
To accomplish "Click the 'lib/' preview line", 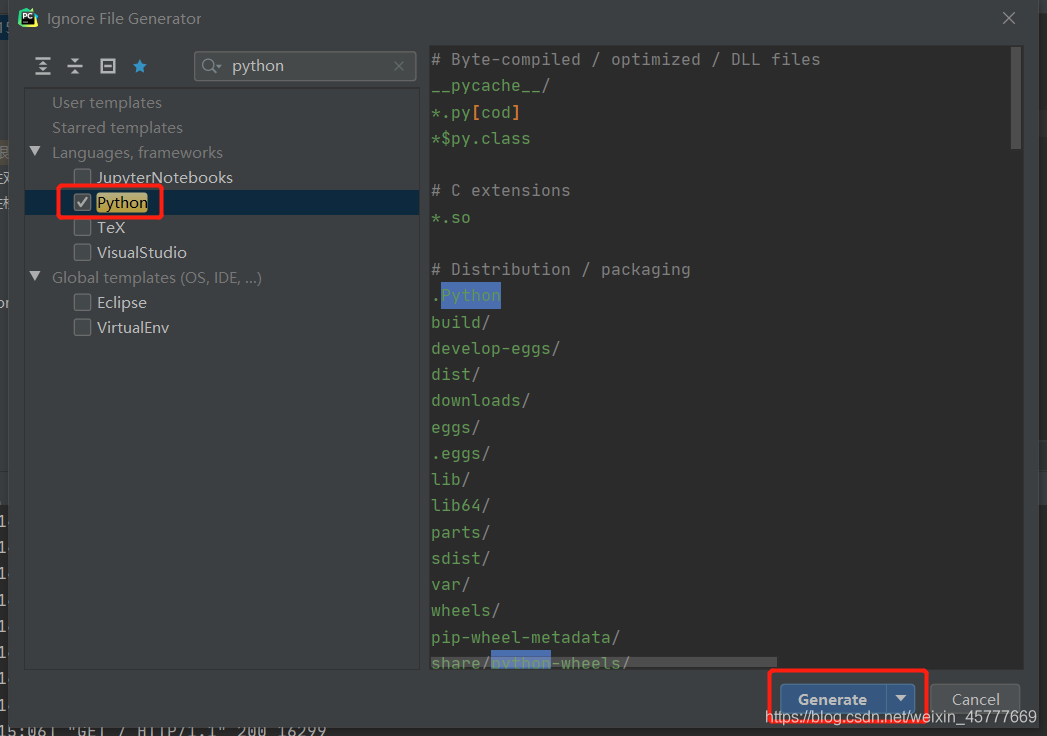I will pyautogui.click(x=451, y=480).
